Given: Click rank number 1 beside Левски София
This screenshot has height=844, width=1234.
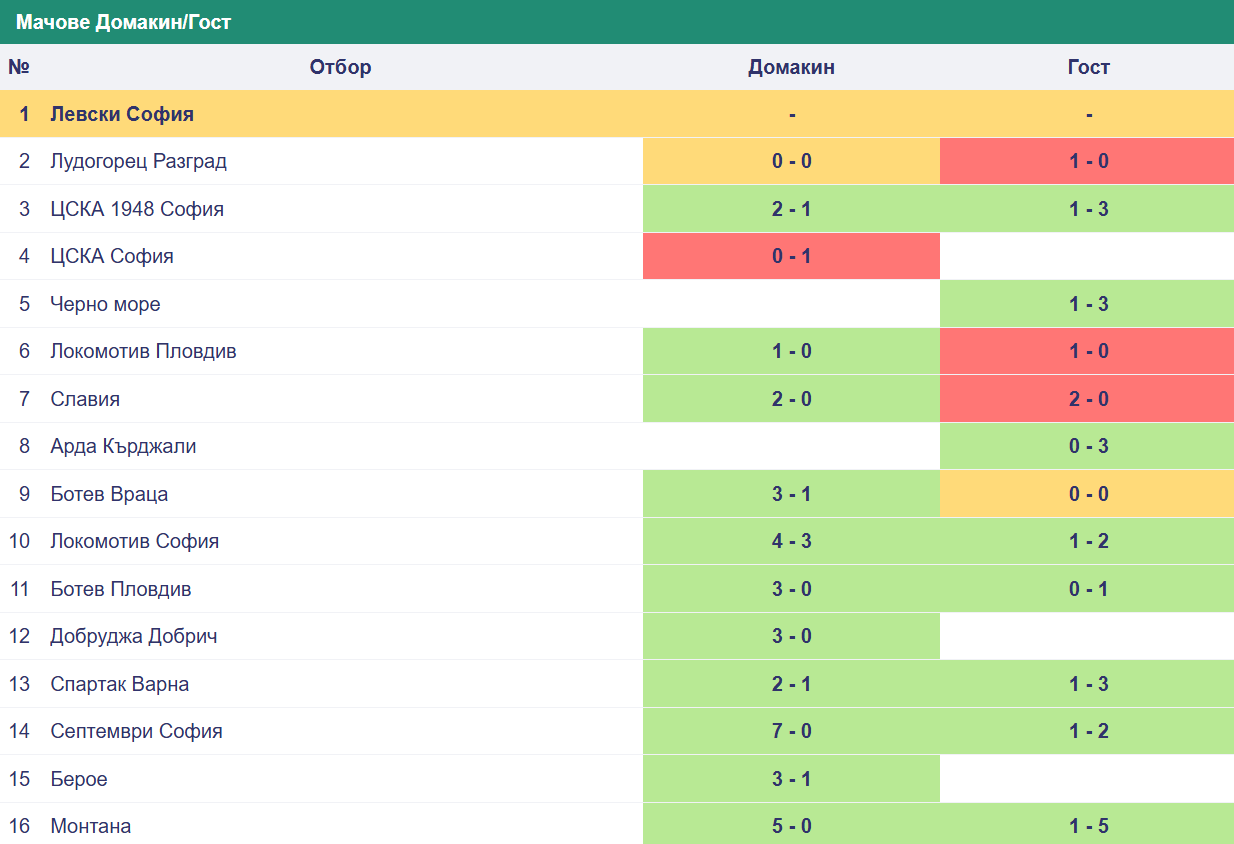Looking at the screenshot, I should coord(24,114).
